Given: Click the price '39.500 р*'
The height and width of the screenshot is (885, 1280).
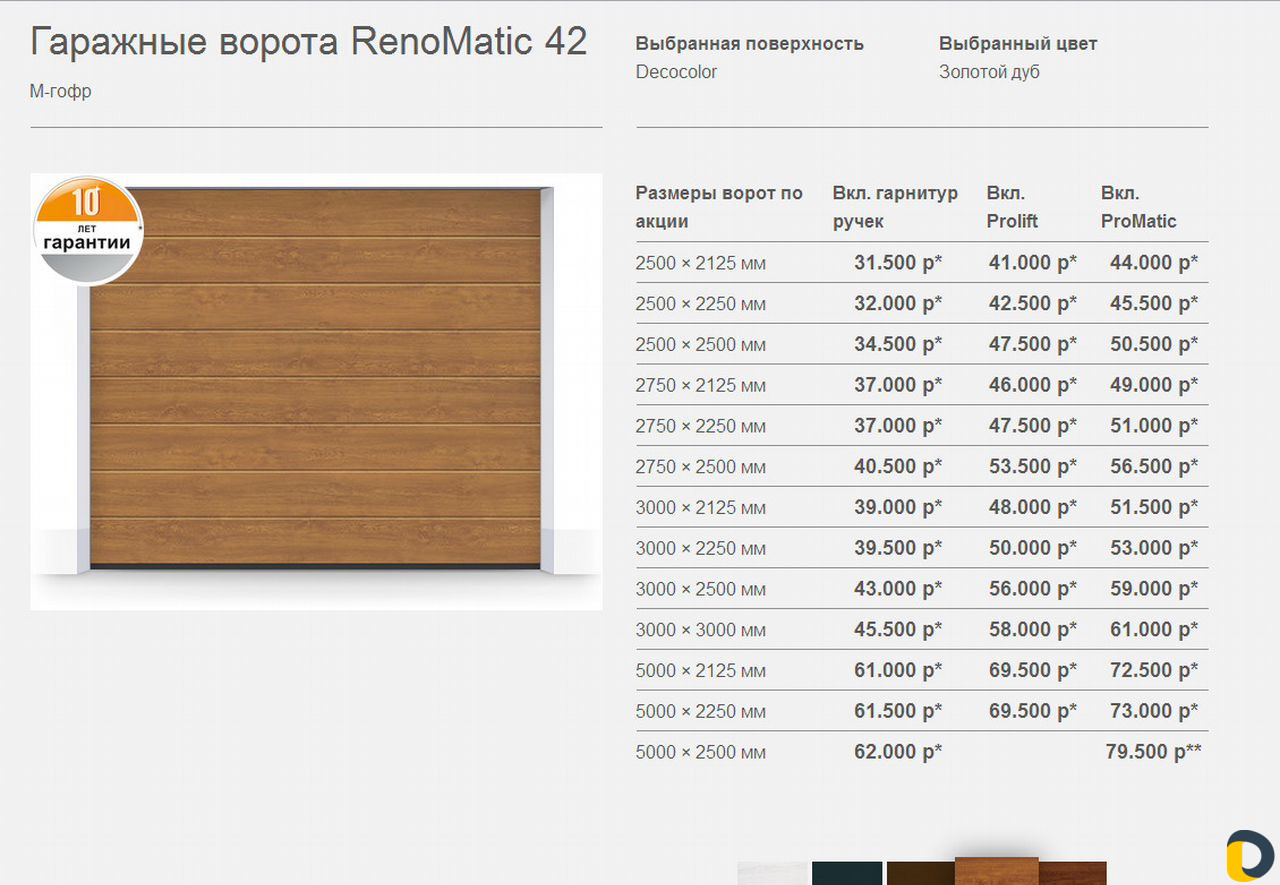Looking at the screenshot, I should click(x=898, y=548).
